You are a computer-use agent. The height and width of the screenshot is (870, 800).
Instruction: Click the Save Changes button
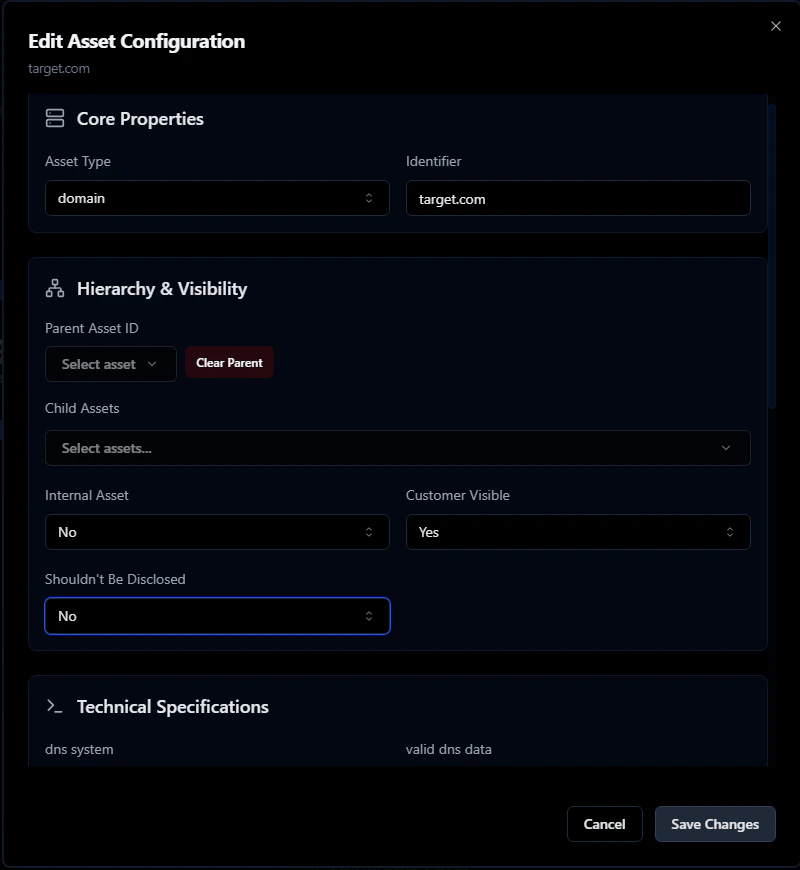click(715, 824)
